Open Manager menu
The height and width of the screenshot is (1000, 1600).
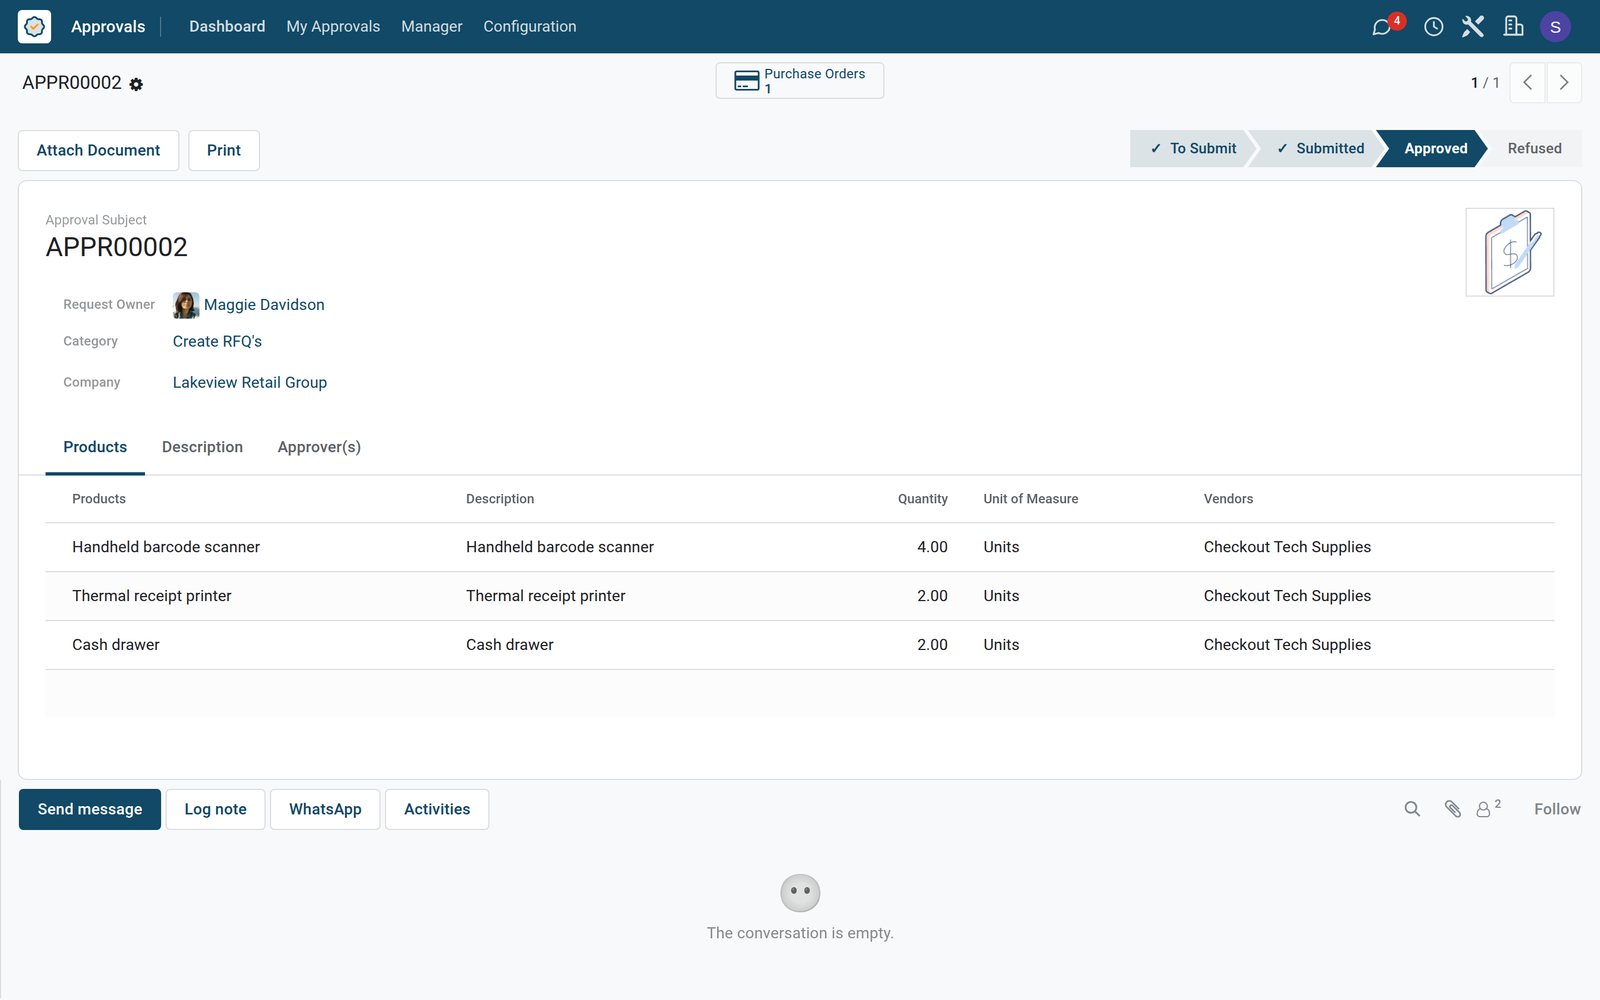432,27
